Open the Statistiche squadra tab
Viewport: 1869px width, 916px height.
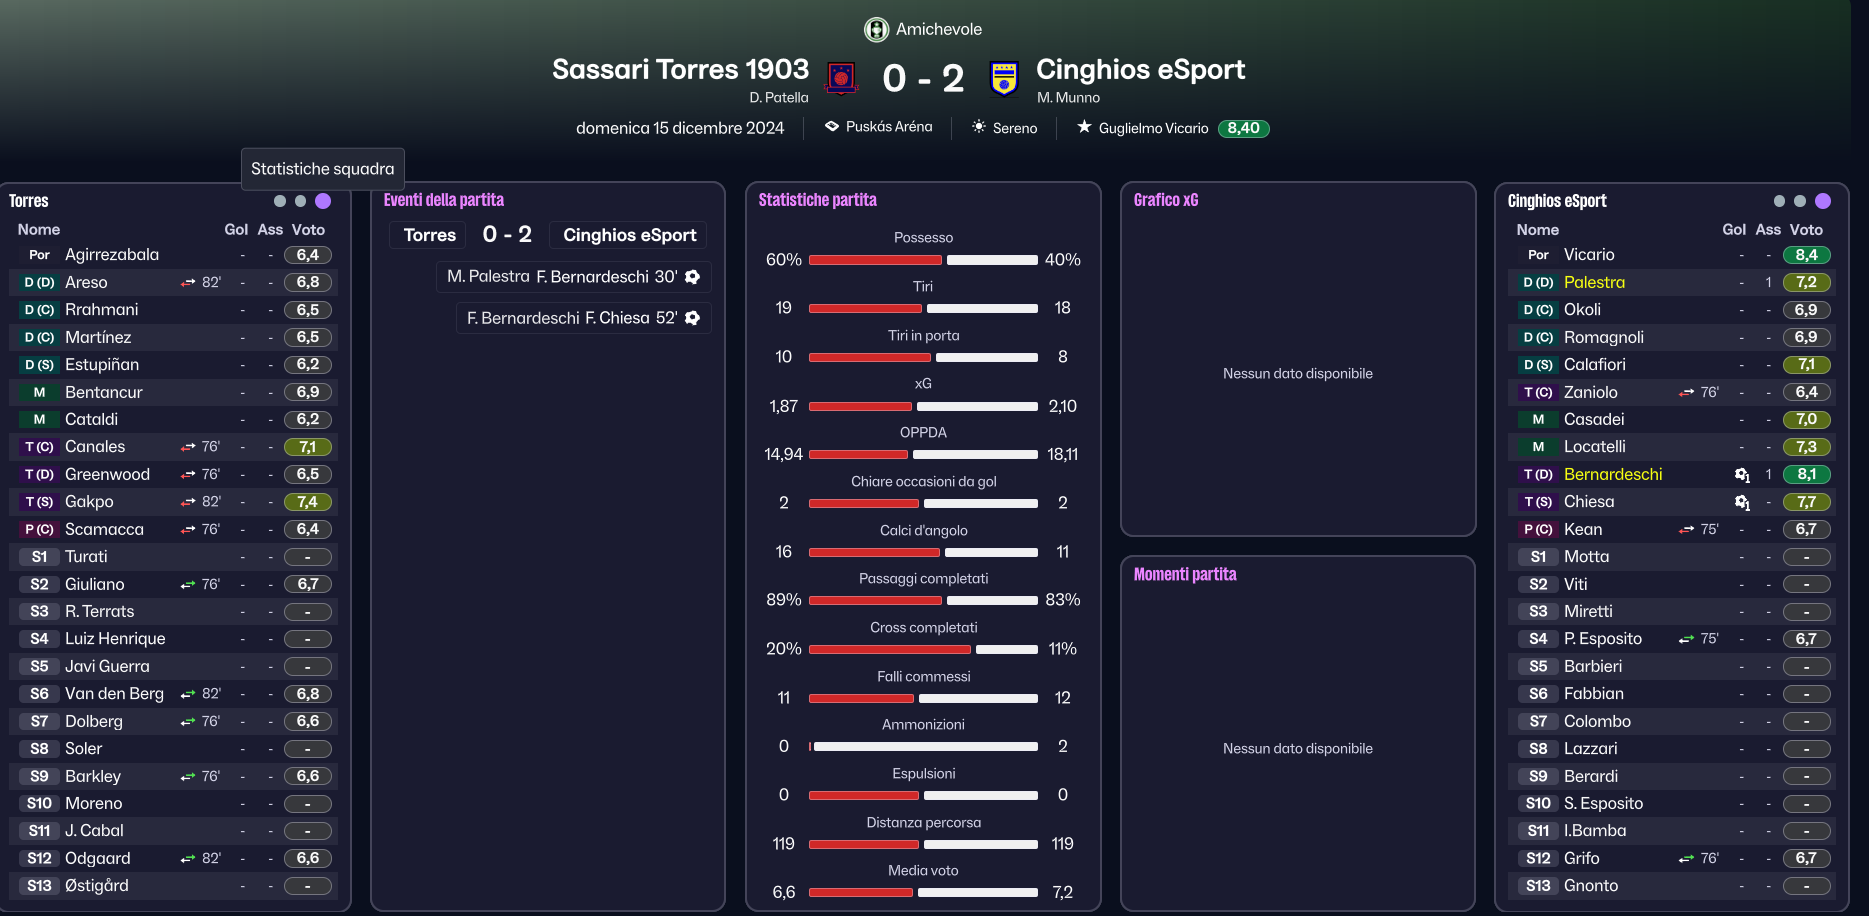tap(323, 169)
